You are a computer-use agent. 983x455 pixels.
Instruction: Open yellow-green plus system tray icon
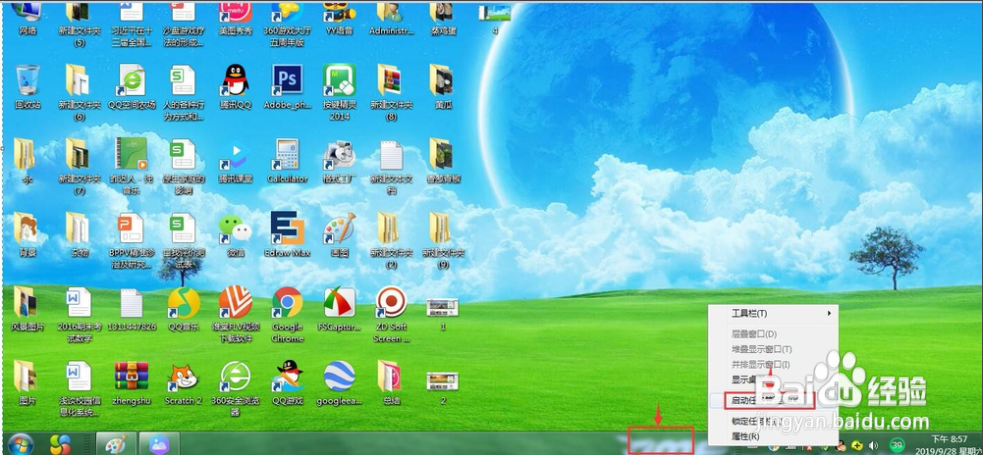[857, 445]
